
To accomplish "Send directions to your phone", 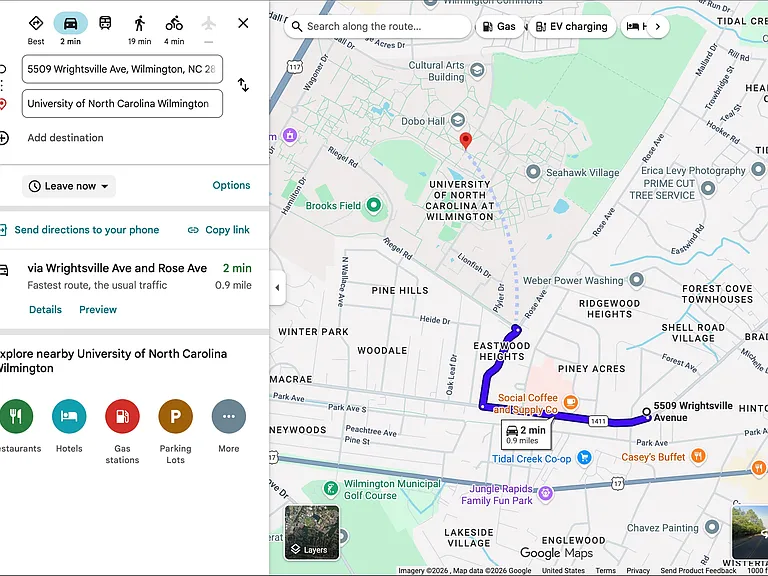I will (x=86, y=230).
